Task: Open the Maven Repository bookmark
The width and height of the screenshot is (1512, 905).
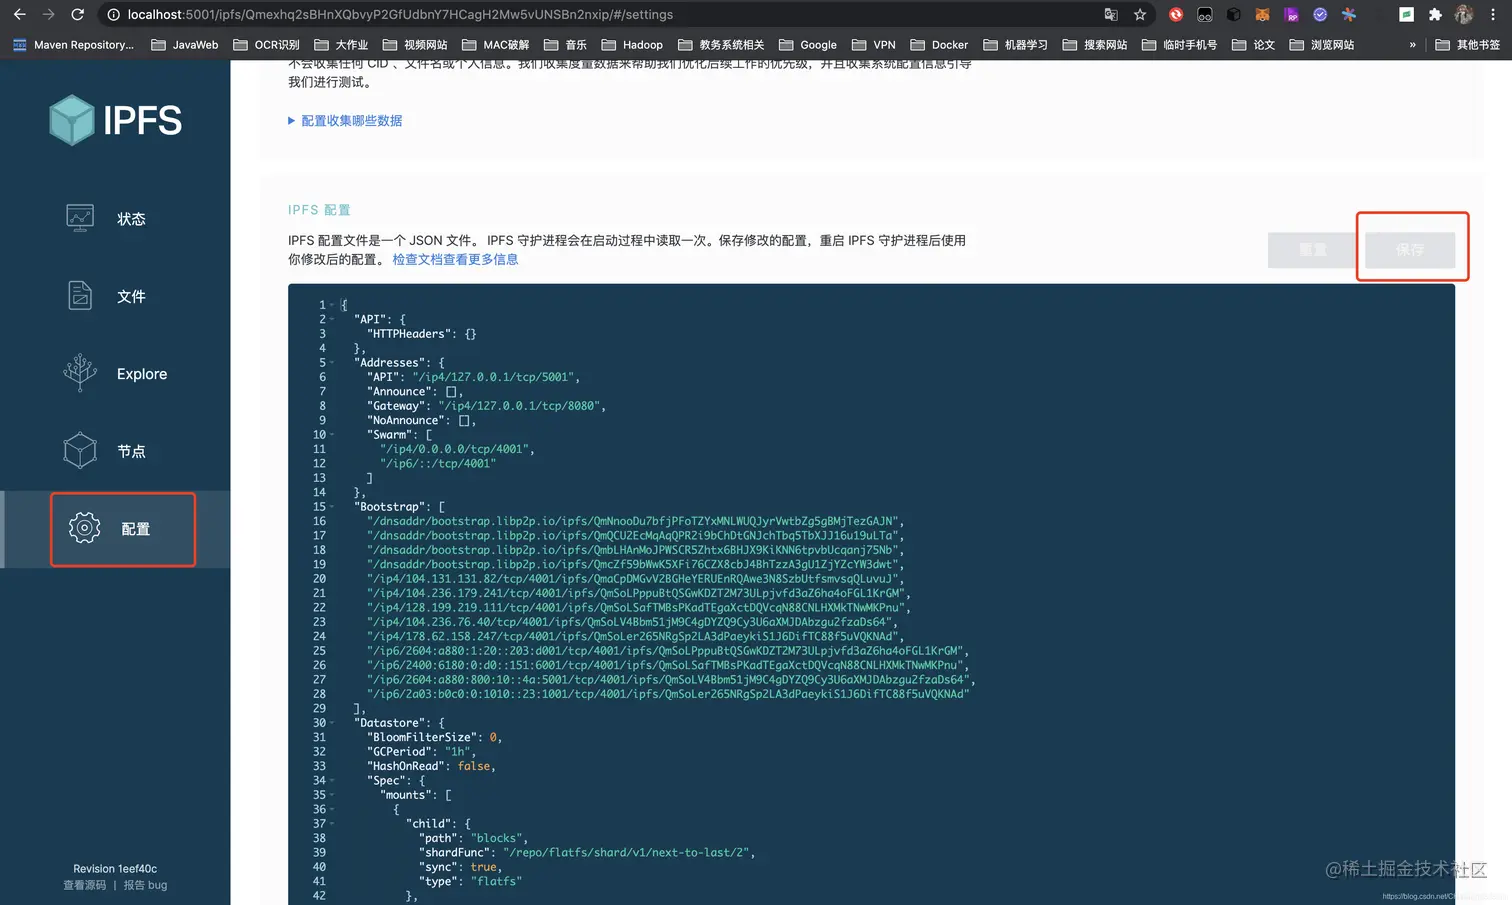Action: click(73, 44)
